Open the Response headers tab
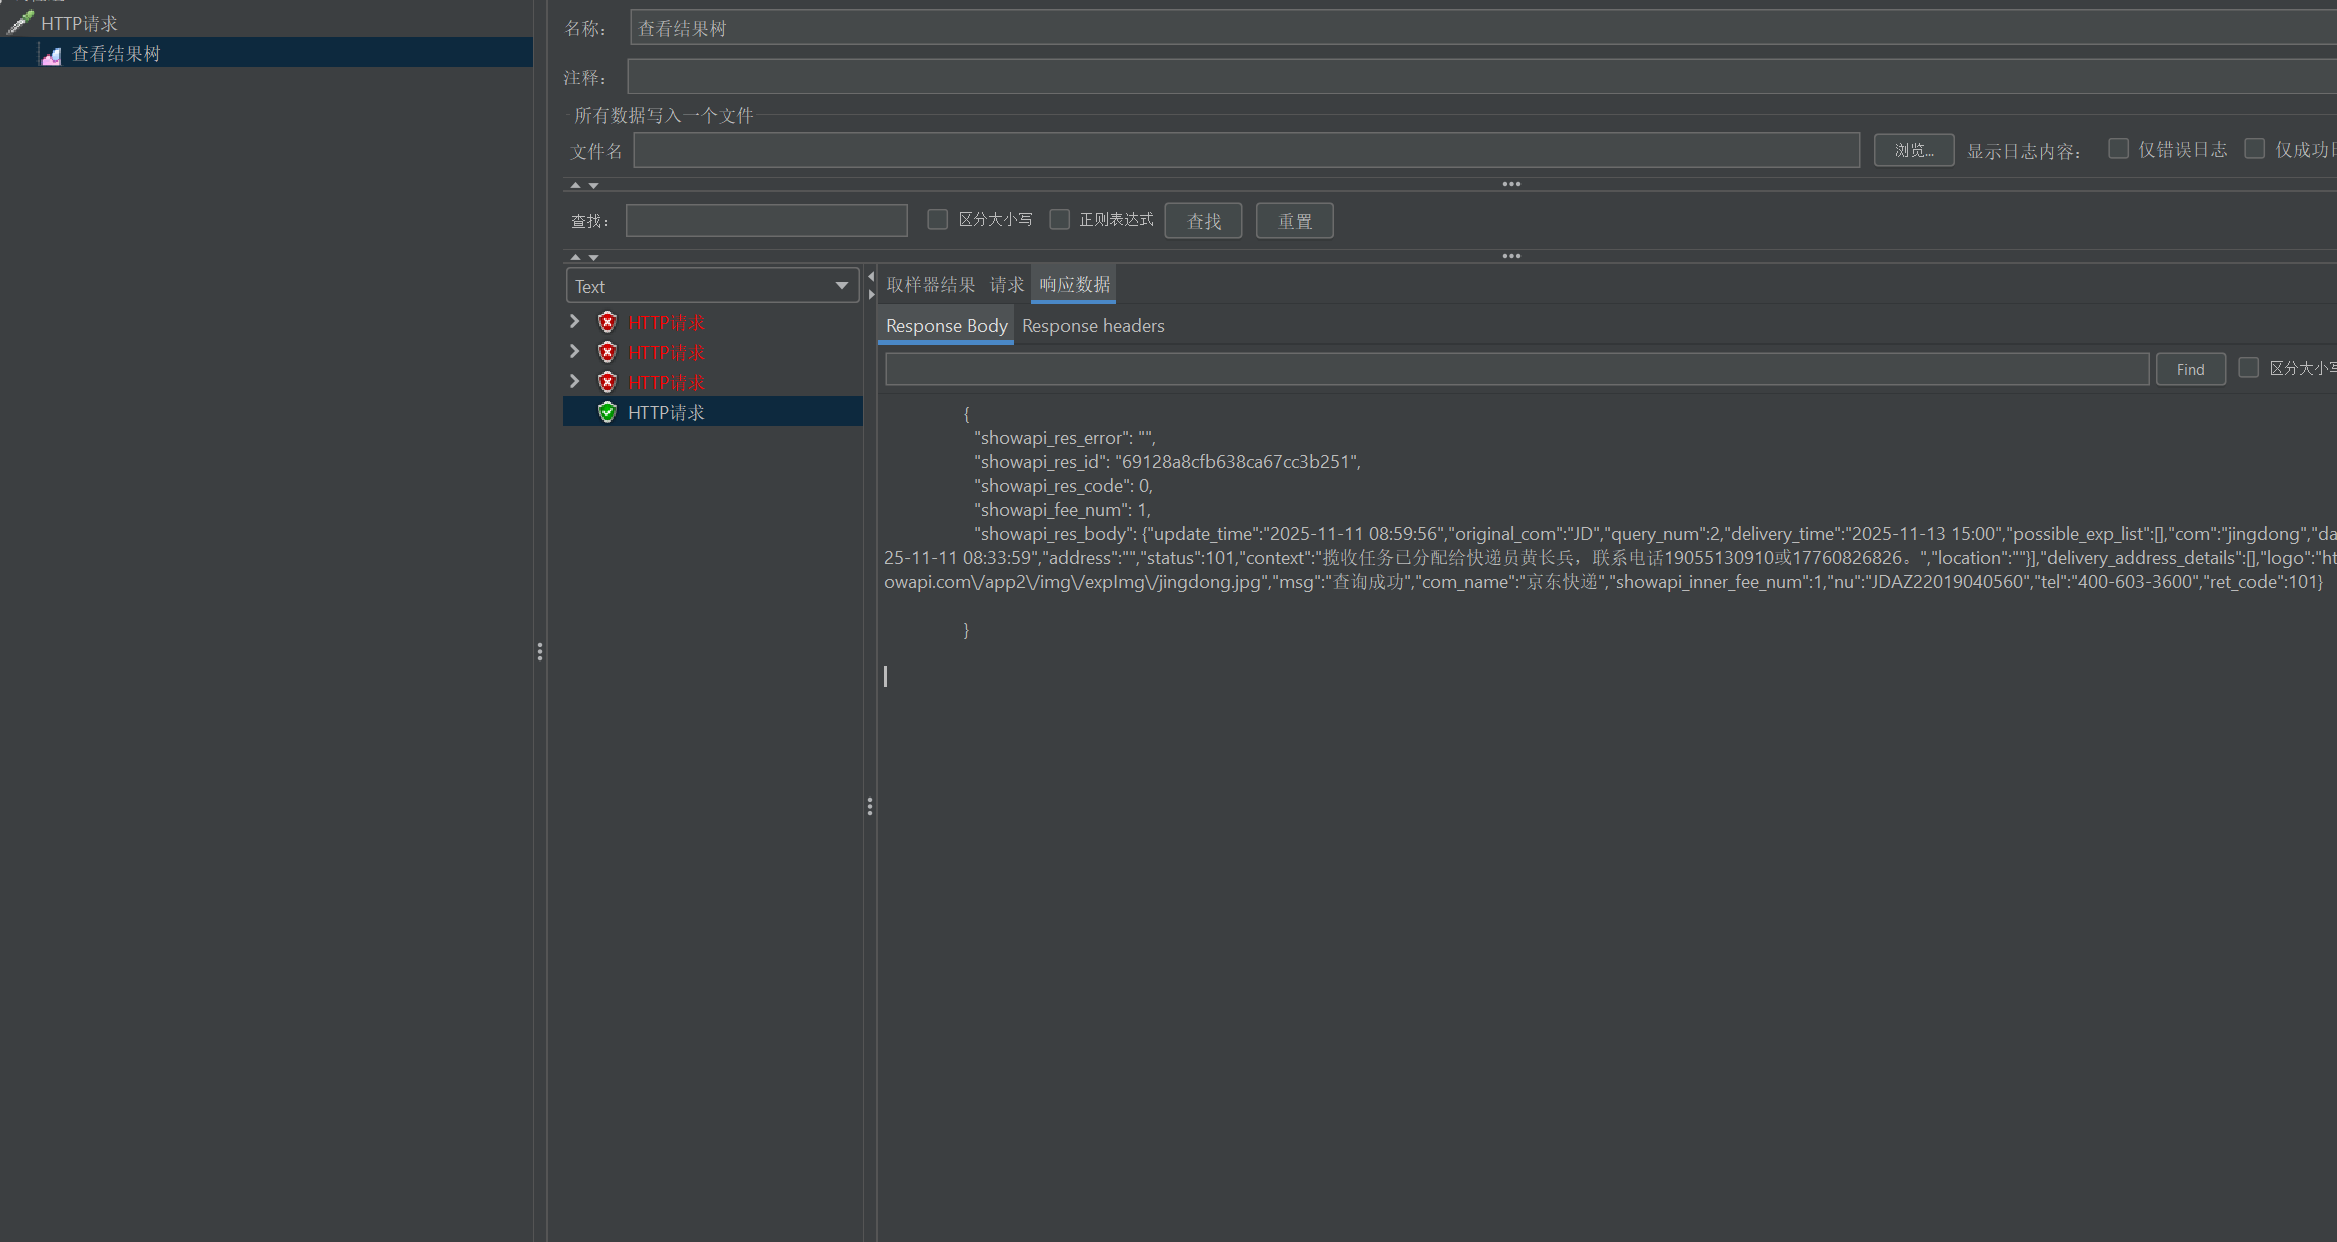 1092,326
